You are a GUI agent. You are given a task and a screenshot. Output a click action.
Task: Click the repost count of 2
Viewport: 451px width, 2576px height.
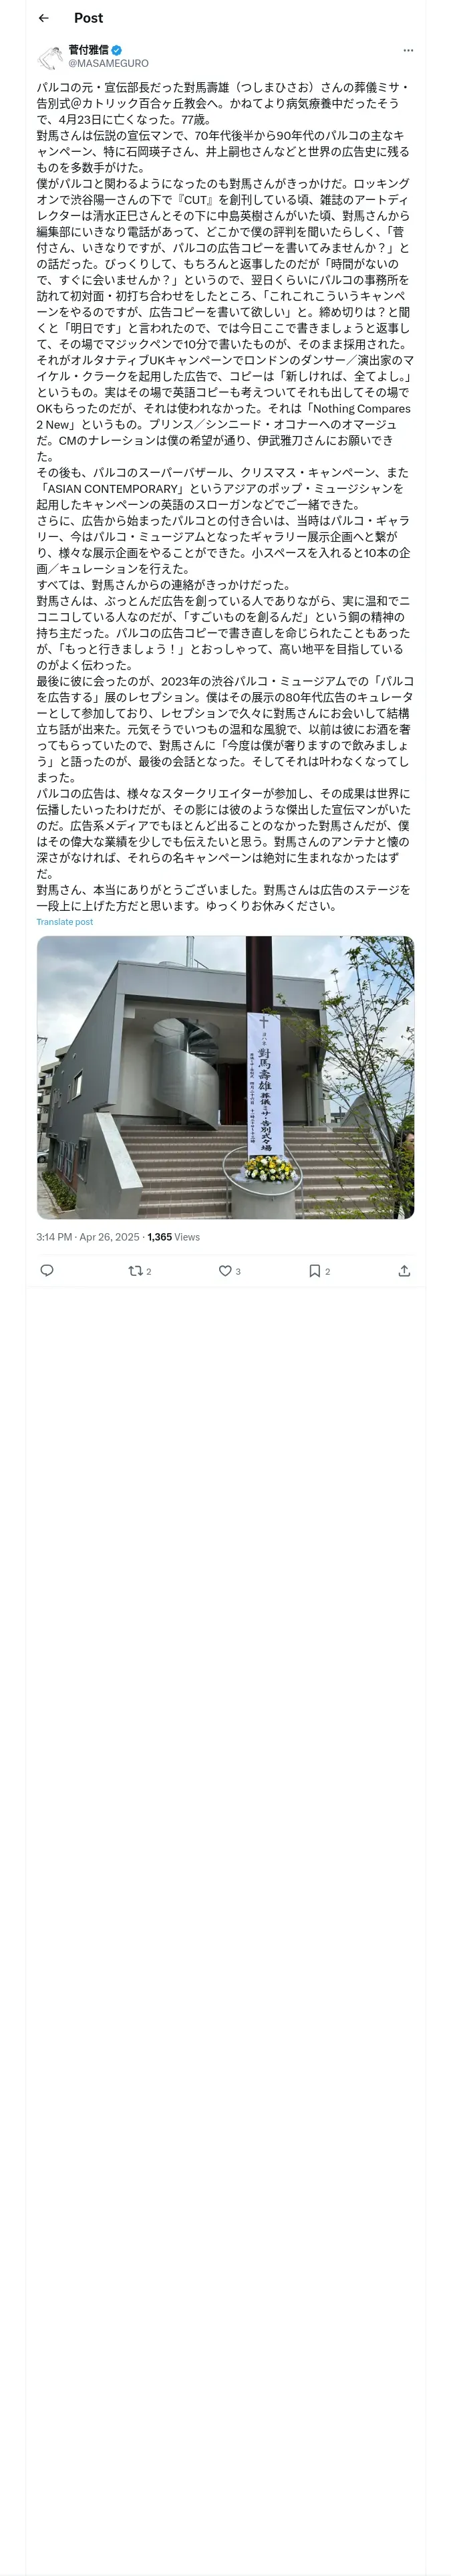149,1271
